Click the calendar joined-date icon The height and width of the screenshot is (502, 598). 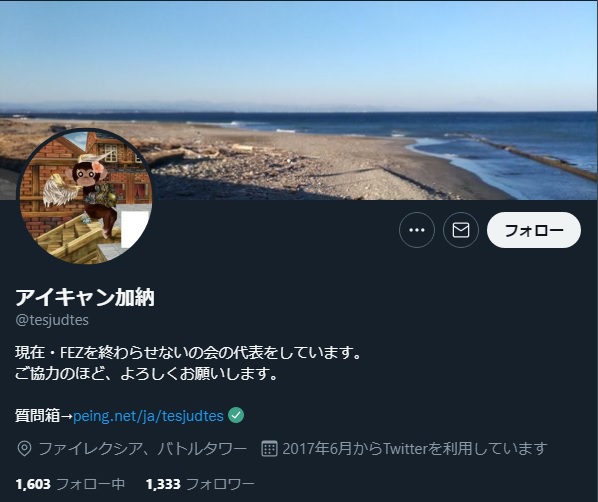[x=269, y=449]
